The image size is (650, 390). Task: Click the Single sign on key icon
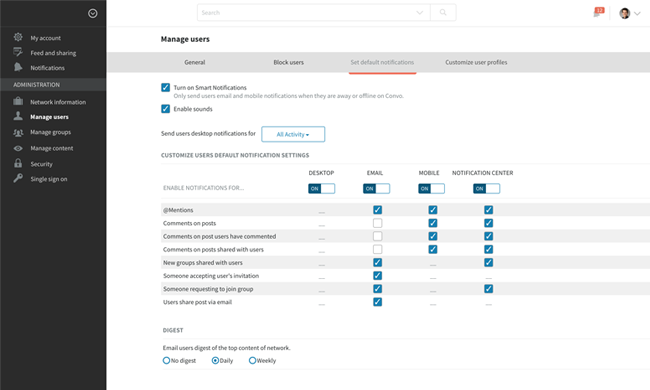coord(18,179)
